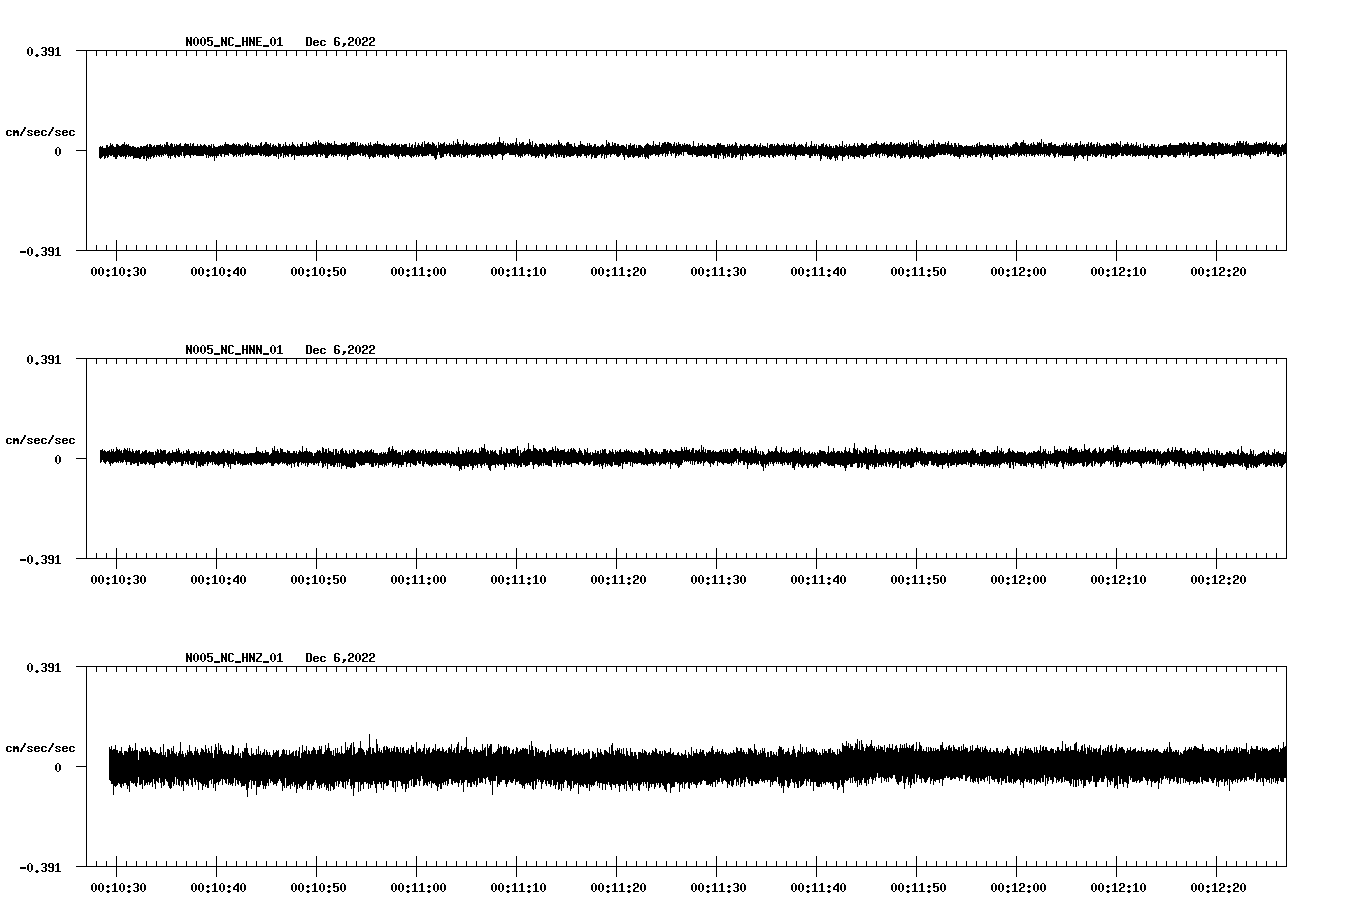Image resolution: width=1358 pixels, height=924 pixels.
Task: Click the 00:12:00 time label under HNE plot
Action: tap(1018, 272)
